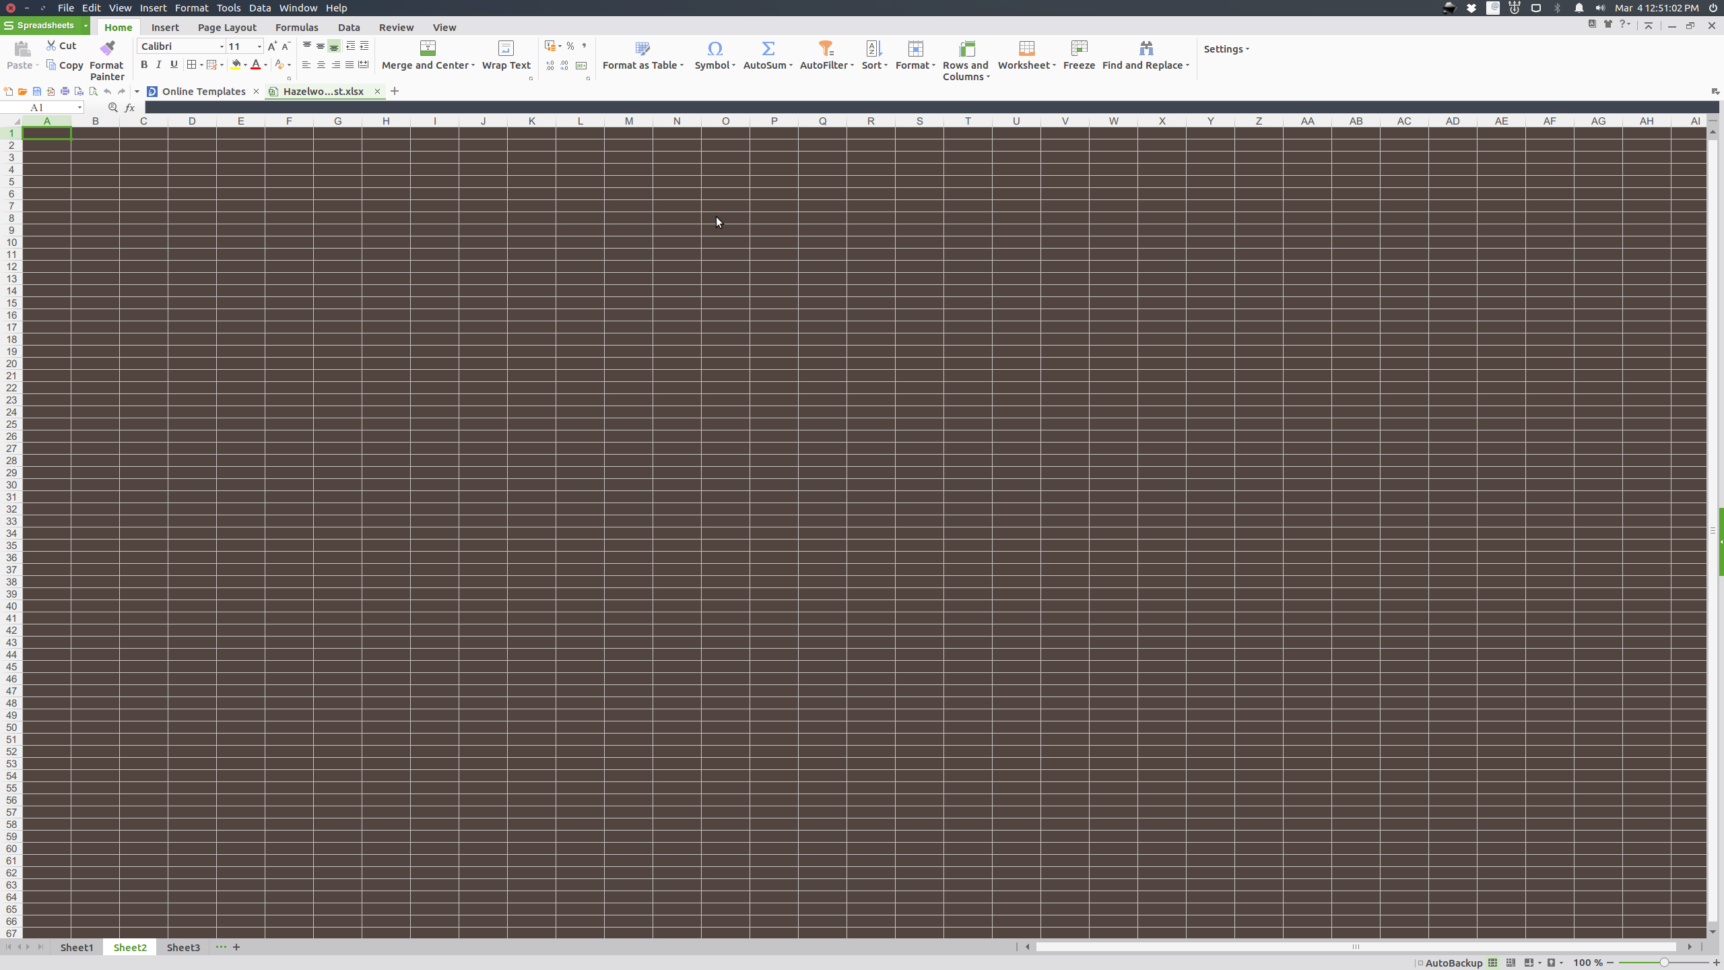
Task: Open the Settings button
Action: (x=1225, y=48)
